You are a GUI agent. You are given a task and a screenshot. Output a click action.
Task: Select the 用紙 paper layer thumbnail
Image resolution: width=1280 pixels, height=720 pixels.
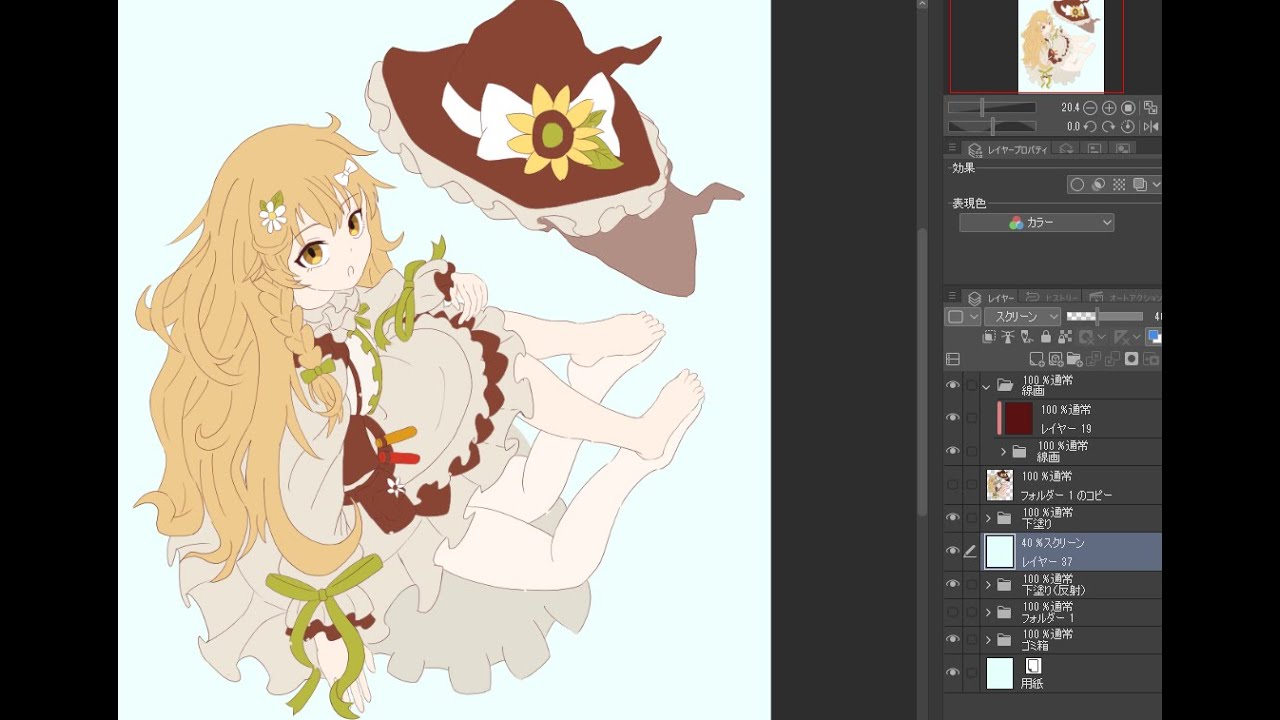pyautogui.click(x=1000, y=672)
